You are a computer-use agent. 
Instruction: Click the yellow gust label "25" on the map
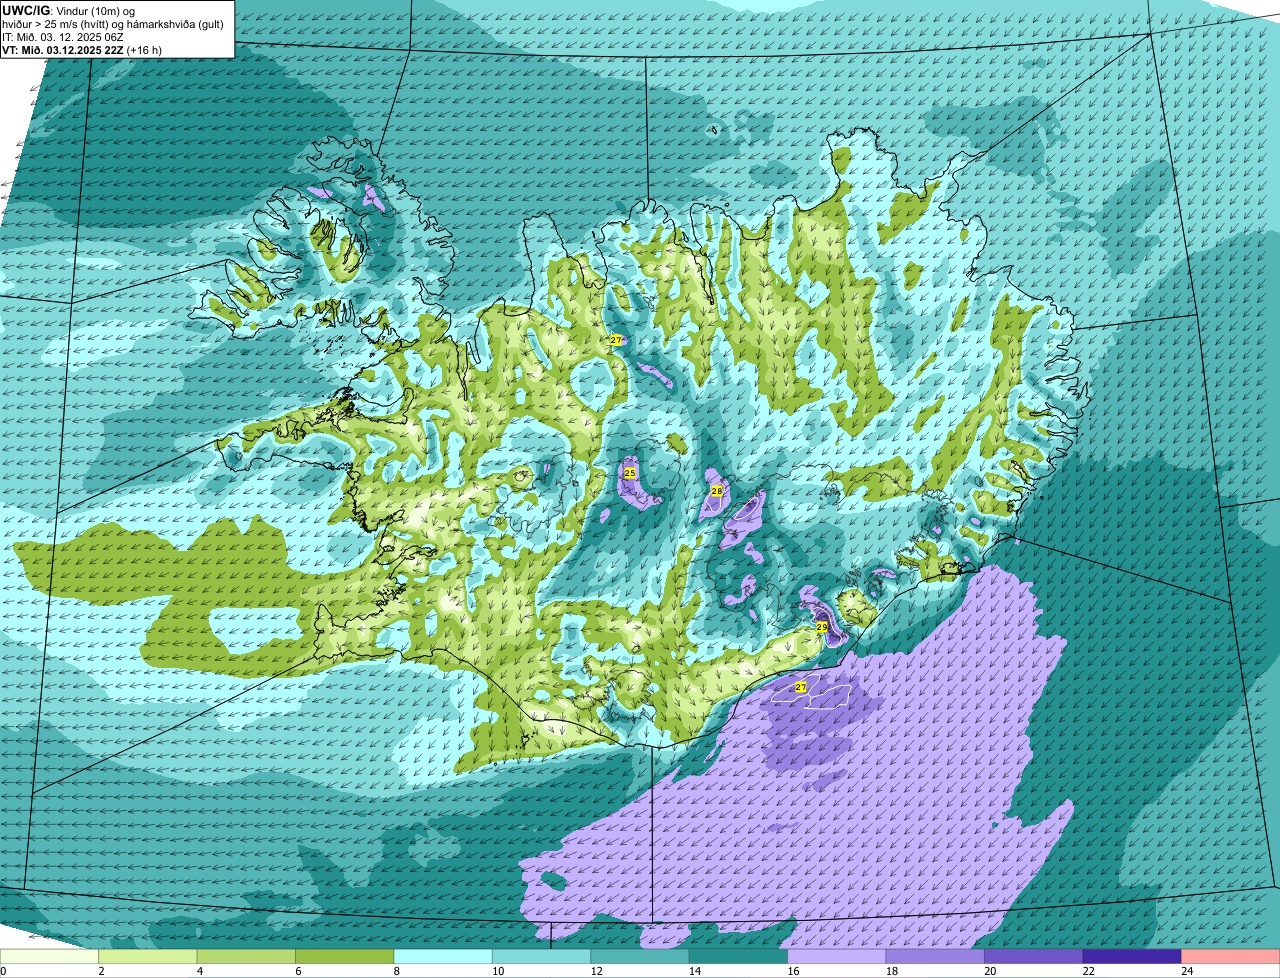(x=630, y=473)
